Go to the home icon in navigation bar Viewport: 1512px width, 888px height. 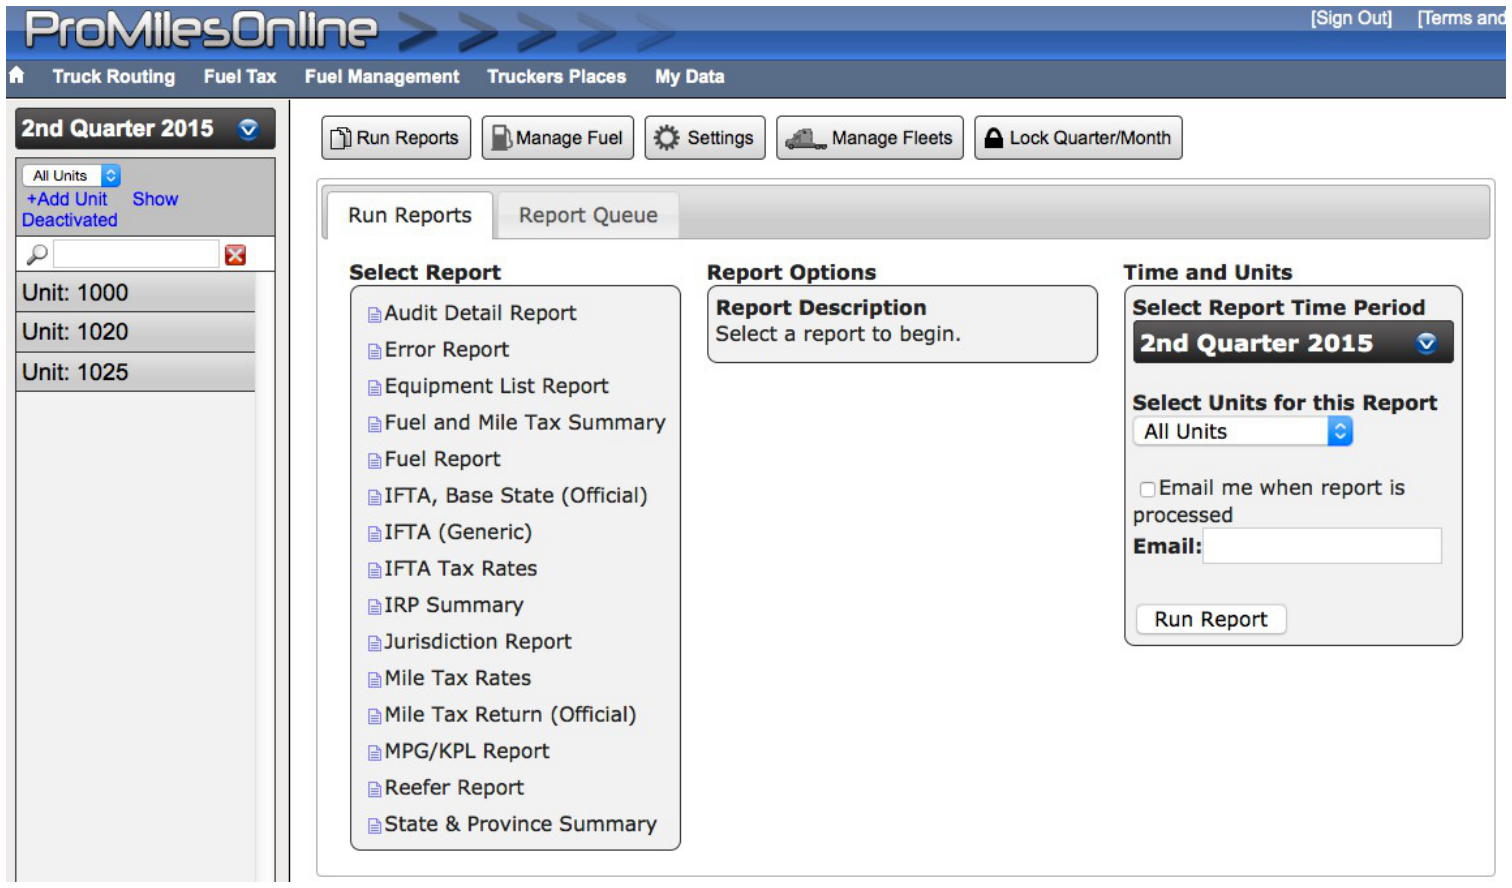[x=16, y=75]
